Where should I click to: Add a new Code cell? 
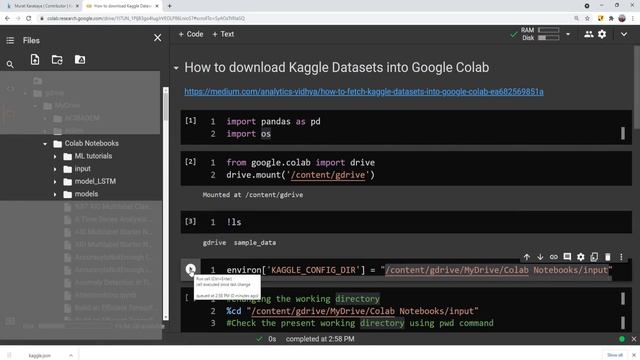click(191, 34)
